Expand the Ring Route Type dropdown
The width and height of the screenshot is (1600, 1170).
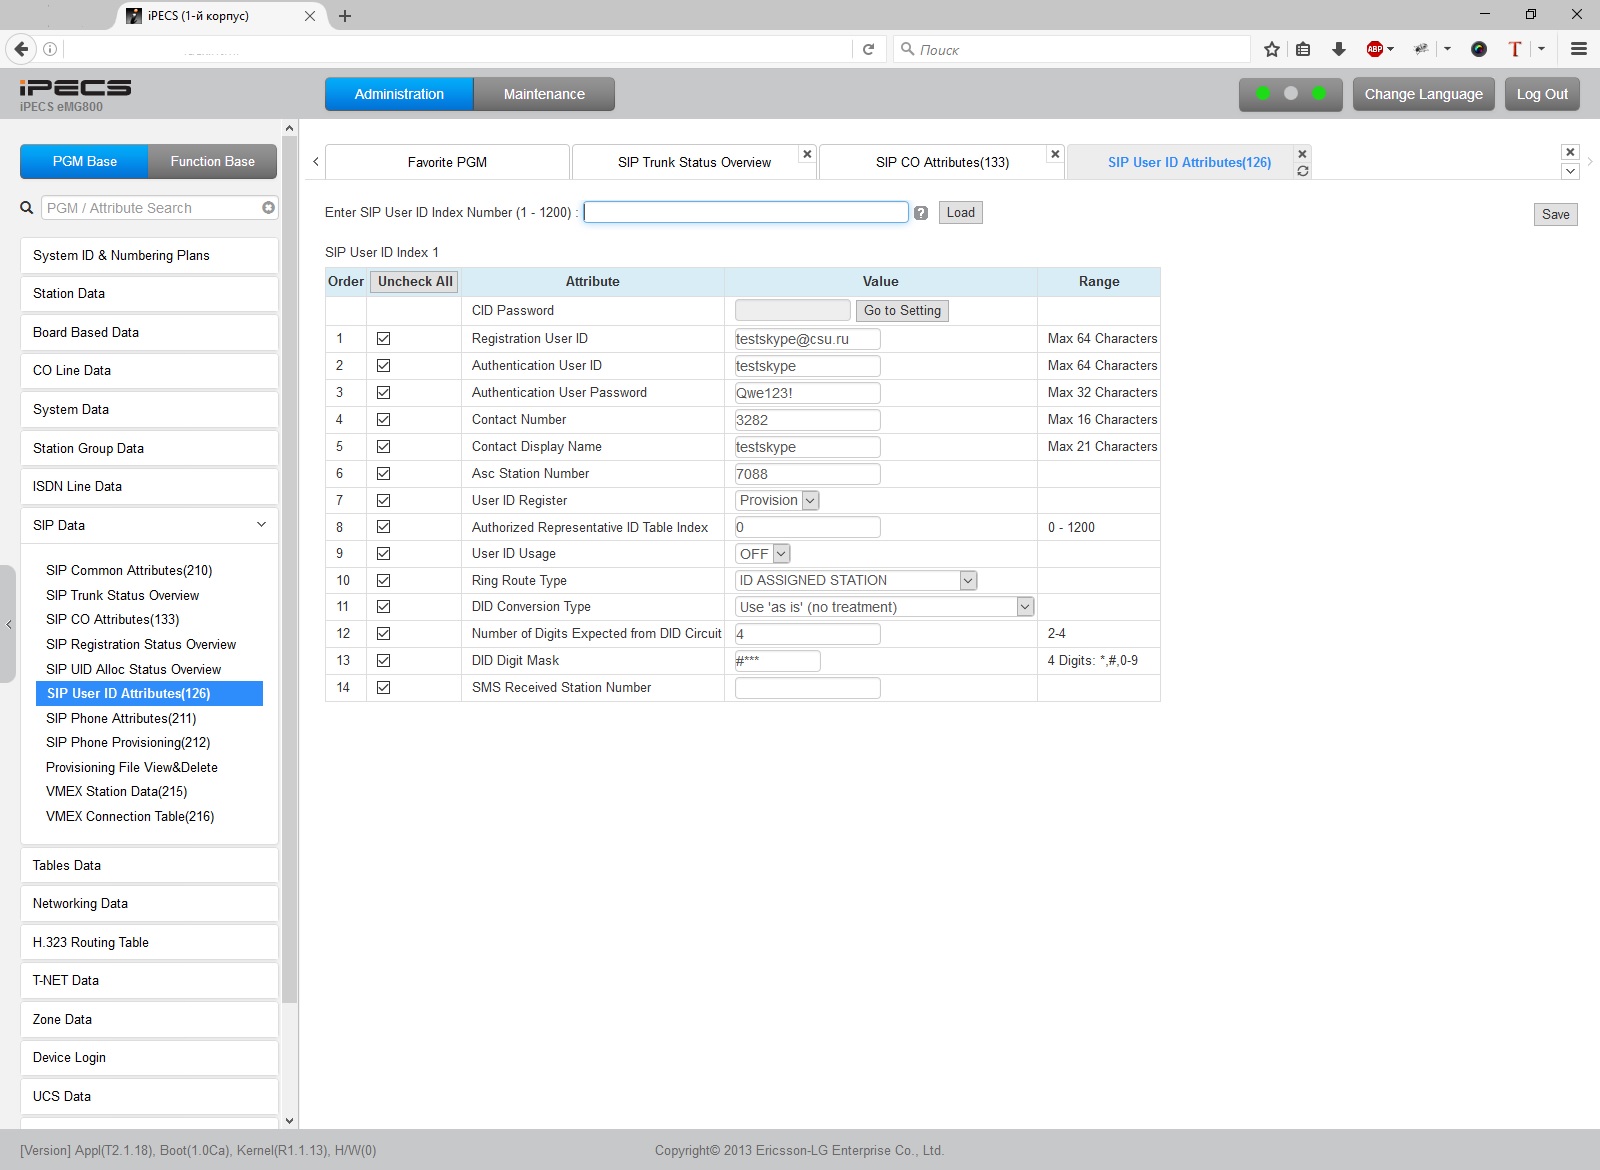point(856,581)
